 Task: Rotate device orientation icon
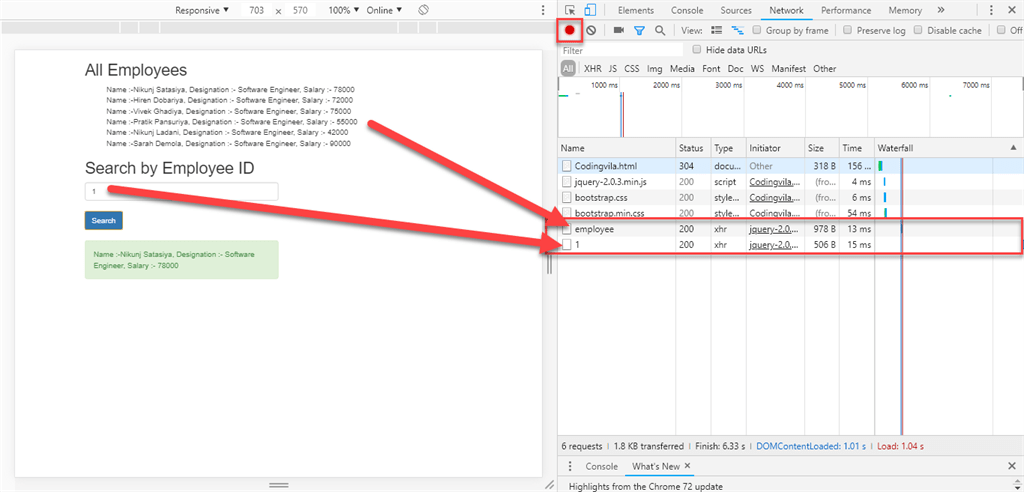click(423, 10)
